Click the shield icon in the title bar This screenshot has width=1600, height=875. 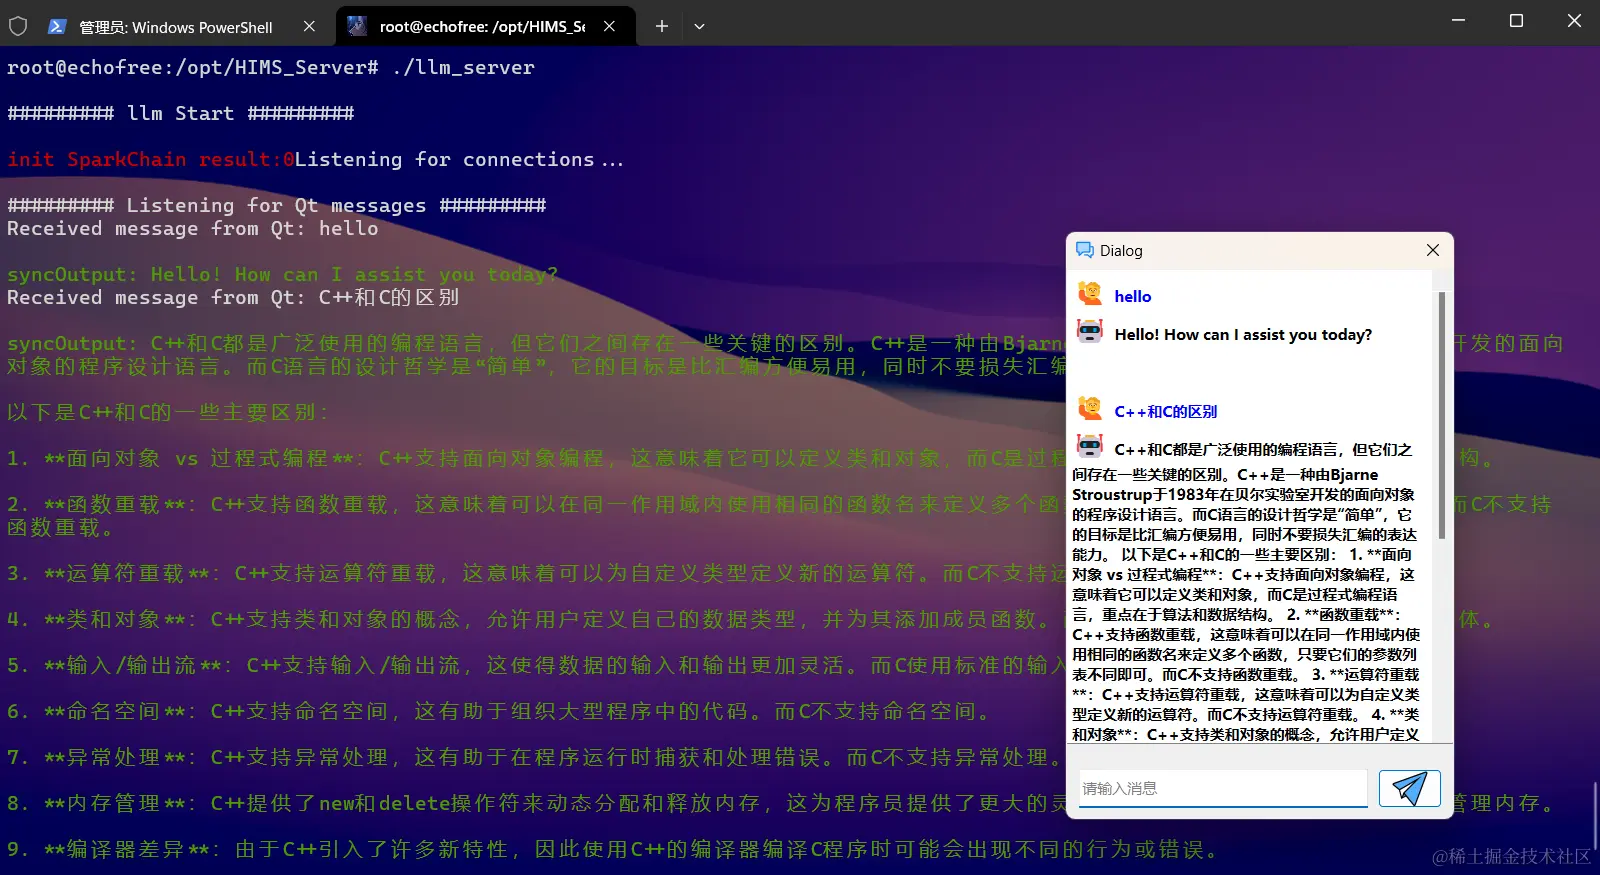[18, 27]
